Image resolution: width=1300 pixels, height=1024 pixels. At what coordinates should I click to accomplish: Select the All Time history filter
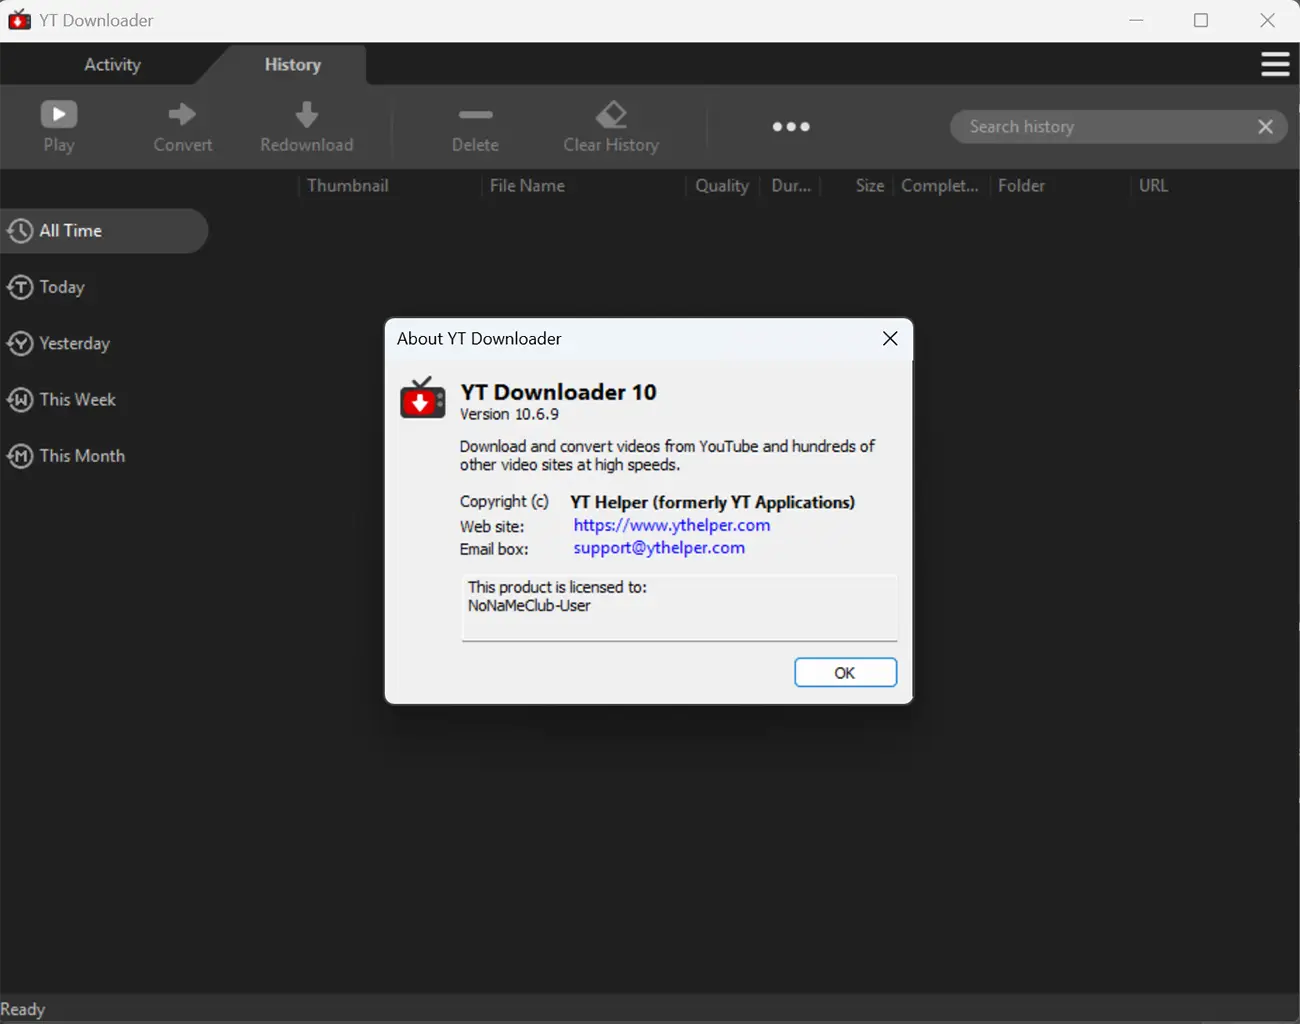point(104,231)
